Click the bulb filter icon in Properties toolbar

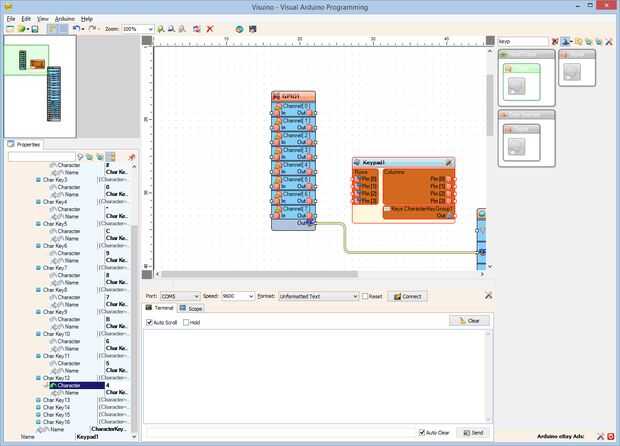(x=80, y=157)
